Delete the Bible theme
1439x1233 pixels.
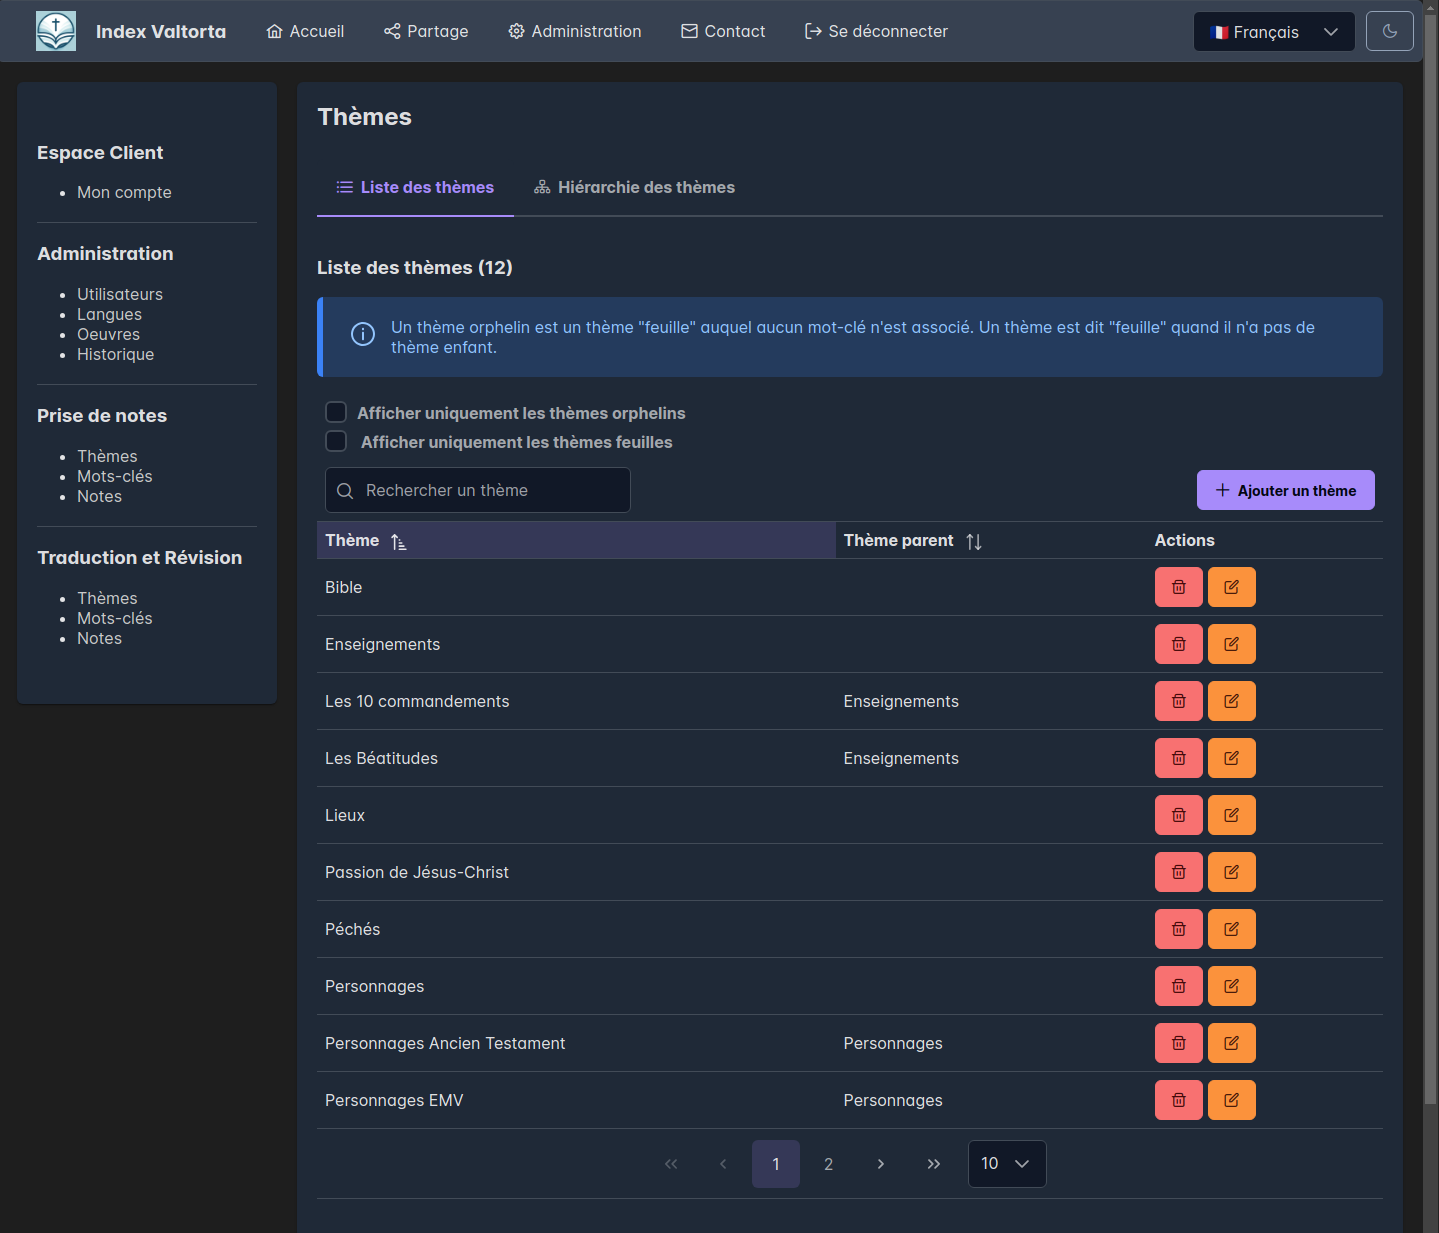[x=1178, y=587]
